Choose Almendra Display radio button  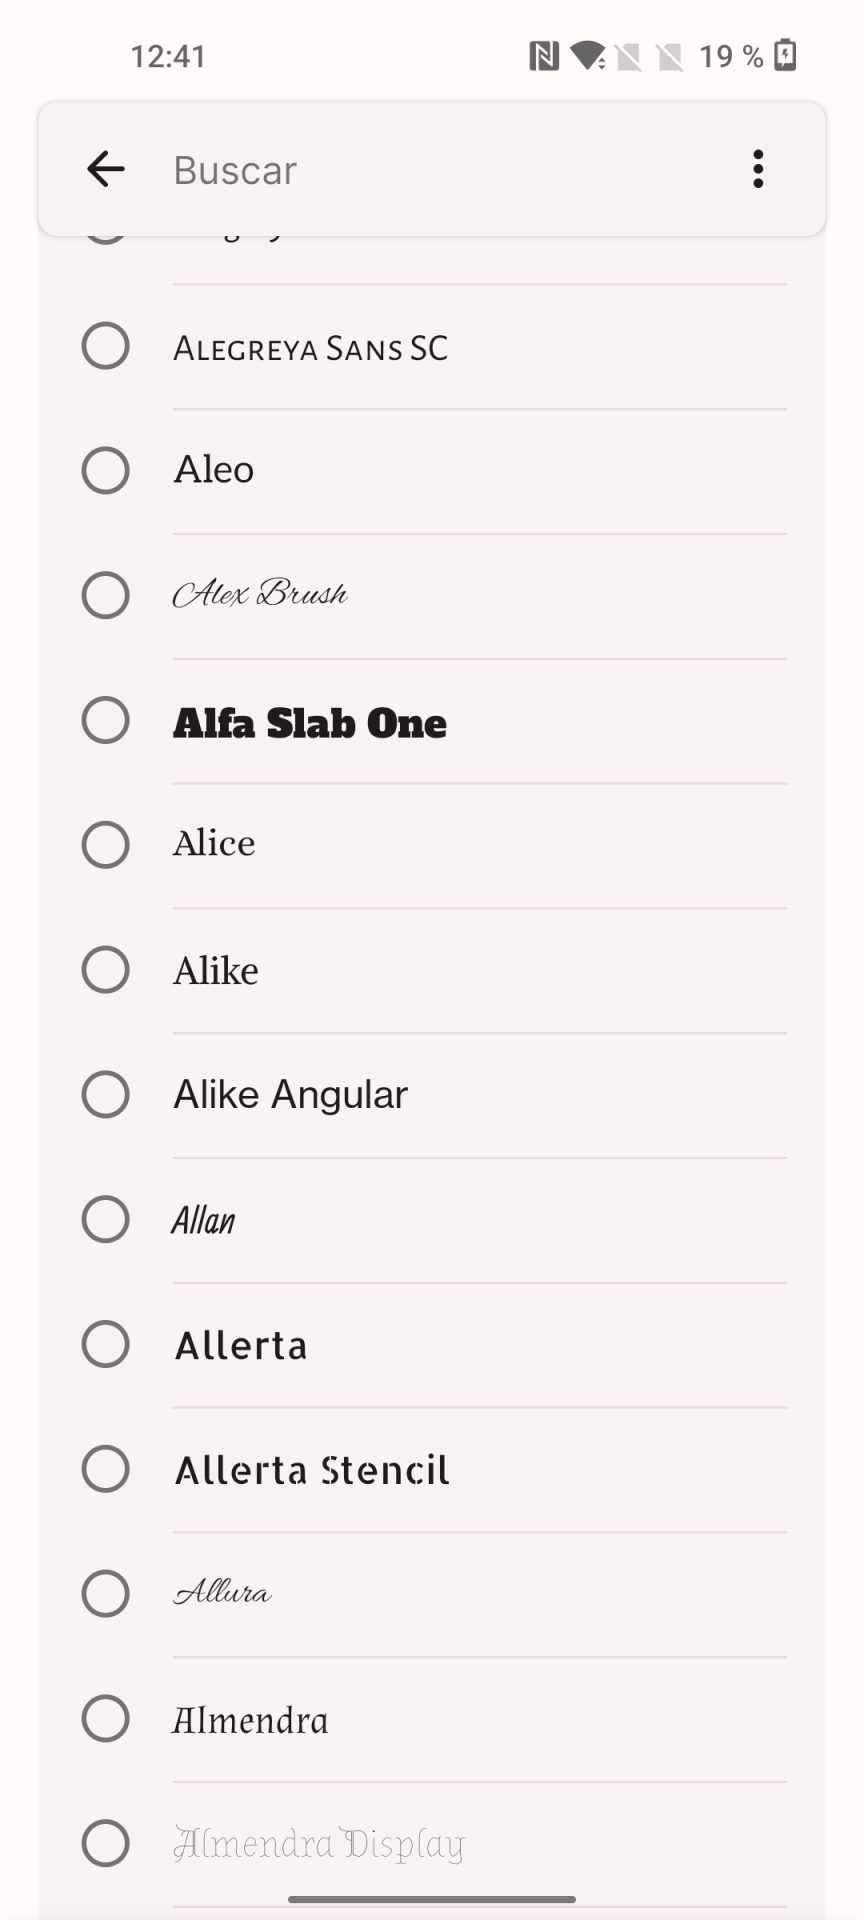pos(105,1843)
